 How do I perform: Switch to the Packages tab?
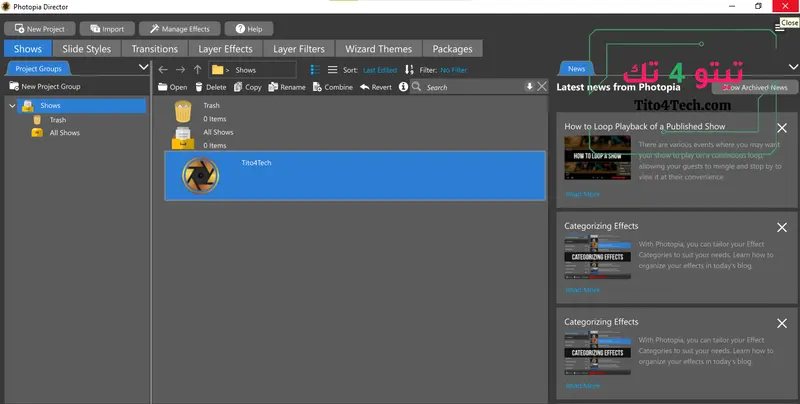(x=452, y=49)
